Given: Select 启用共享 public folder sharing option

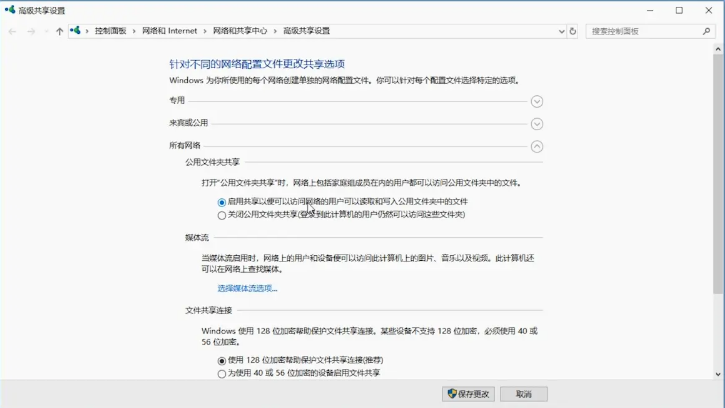Looking at the screenshot, I should [x=222, y=202].
